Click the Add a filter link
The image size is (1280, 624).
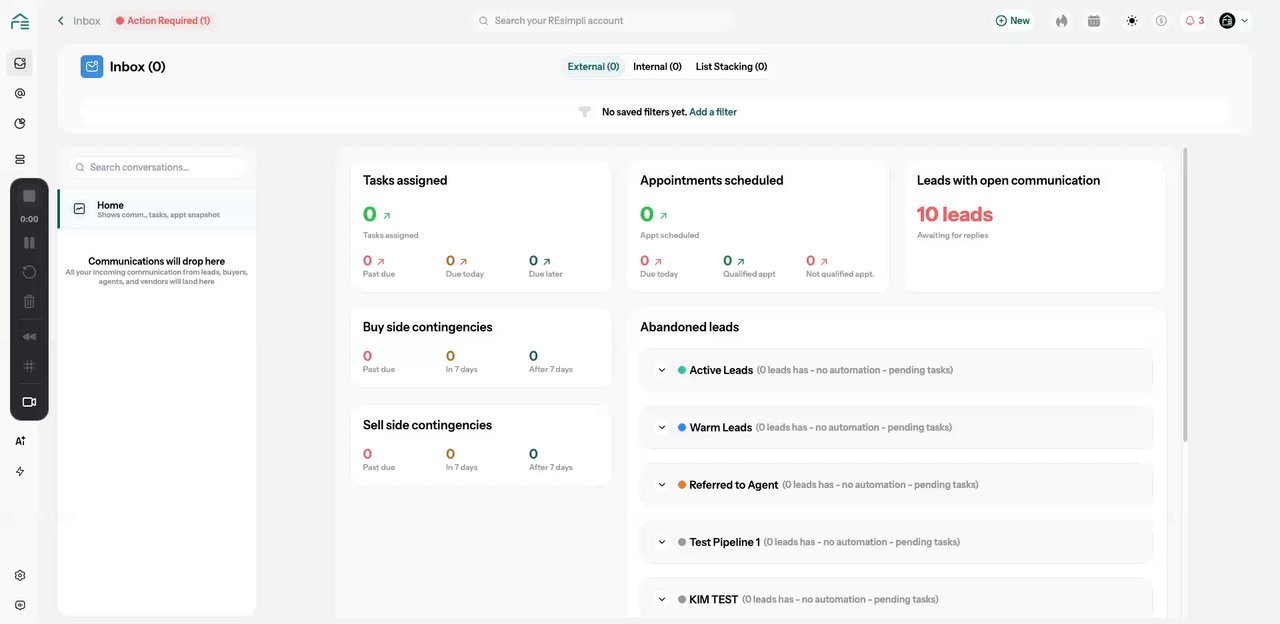pos(713,112)
